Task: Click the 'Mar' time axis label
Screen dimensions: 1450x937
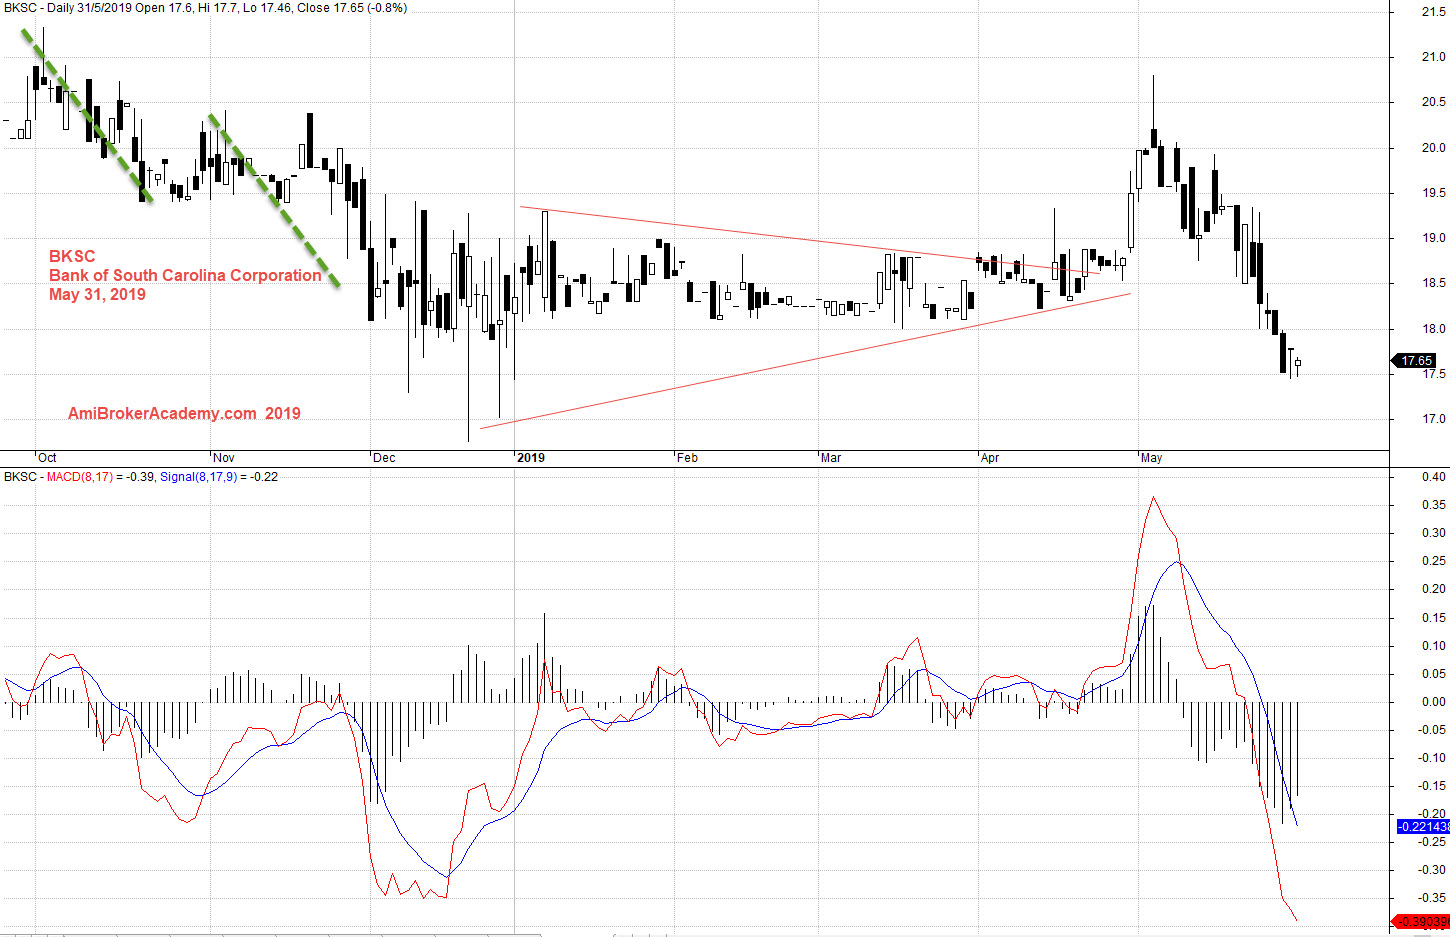Action: (831, 458)
